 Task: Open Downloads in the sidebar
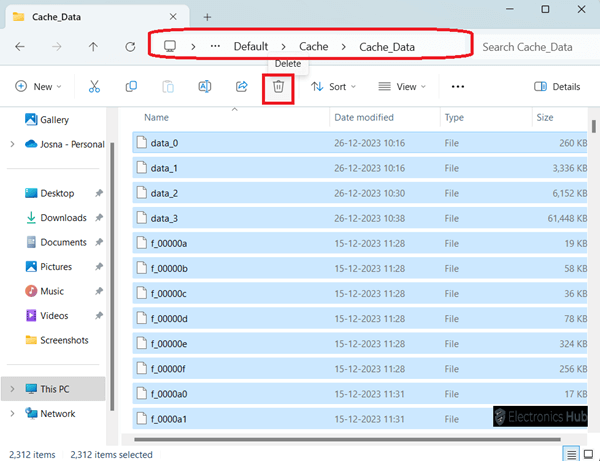coord(56,218)
